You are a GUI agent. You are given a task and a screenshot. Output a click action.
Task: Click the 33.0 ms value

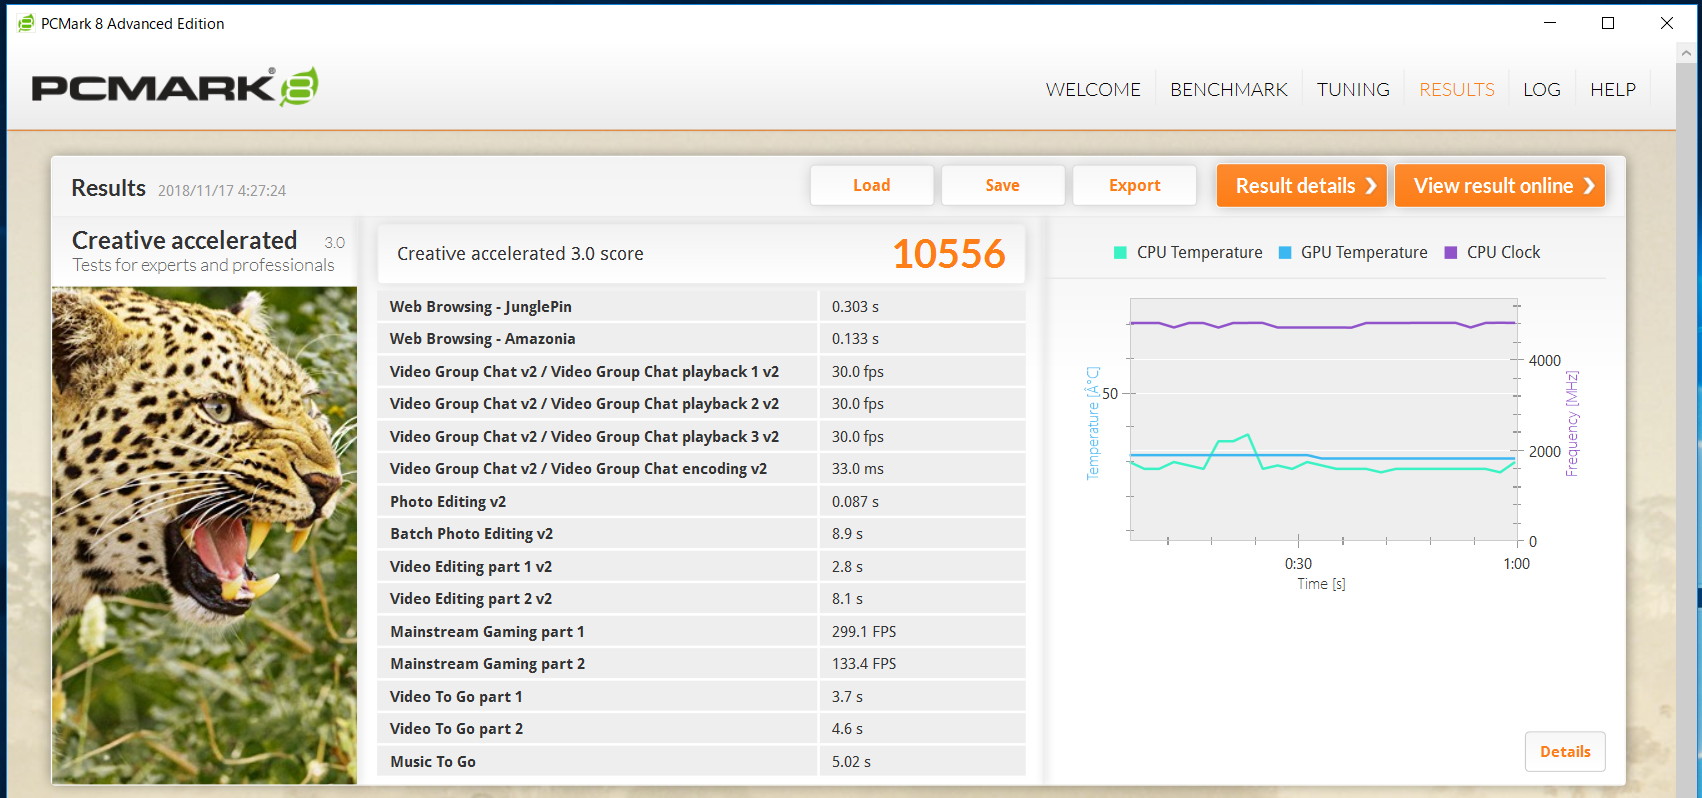point(858,469)
